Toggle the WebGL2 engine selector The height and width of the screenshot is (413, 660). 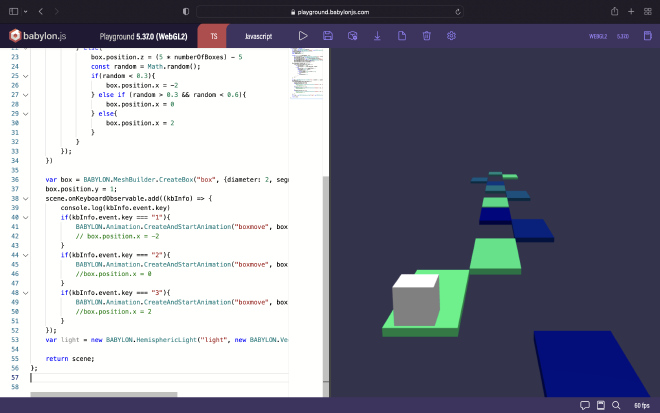(x=598, y=36)
